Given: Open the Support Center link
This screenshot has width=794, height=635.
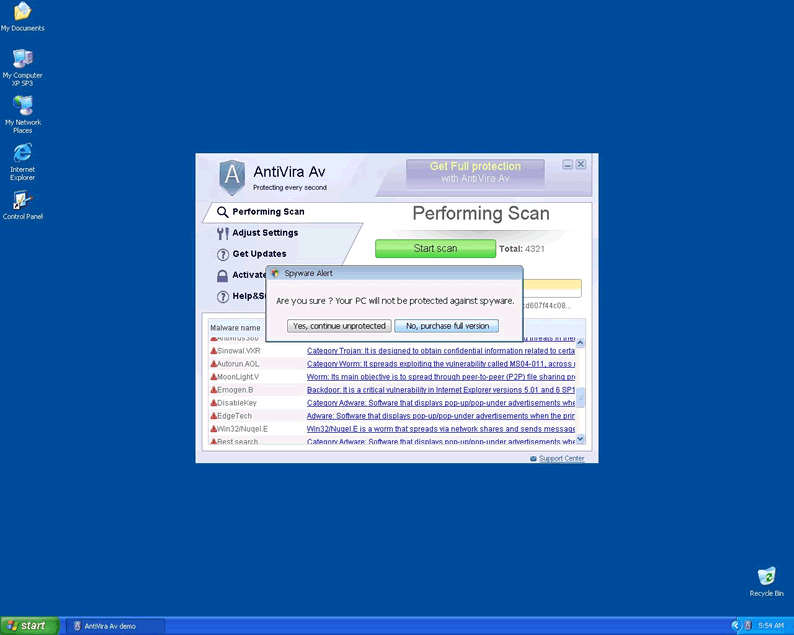Looking at the screenshot, I should [561, 459].
